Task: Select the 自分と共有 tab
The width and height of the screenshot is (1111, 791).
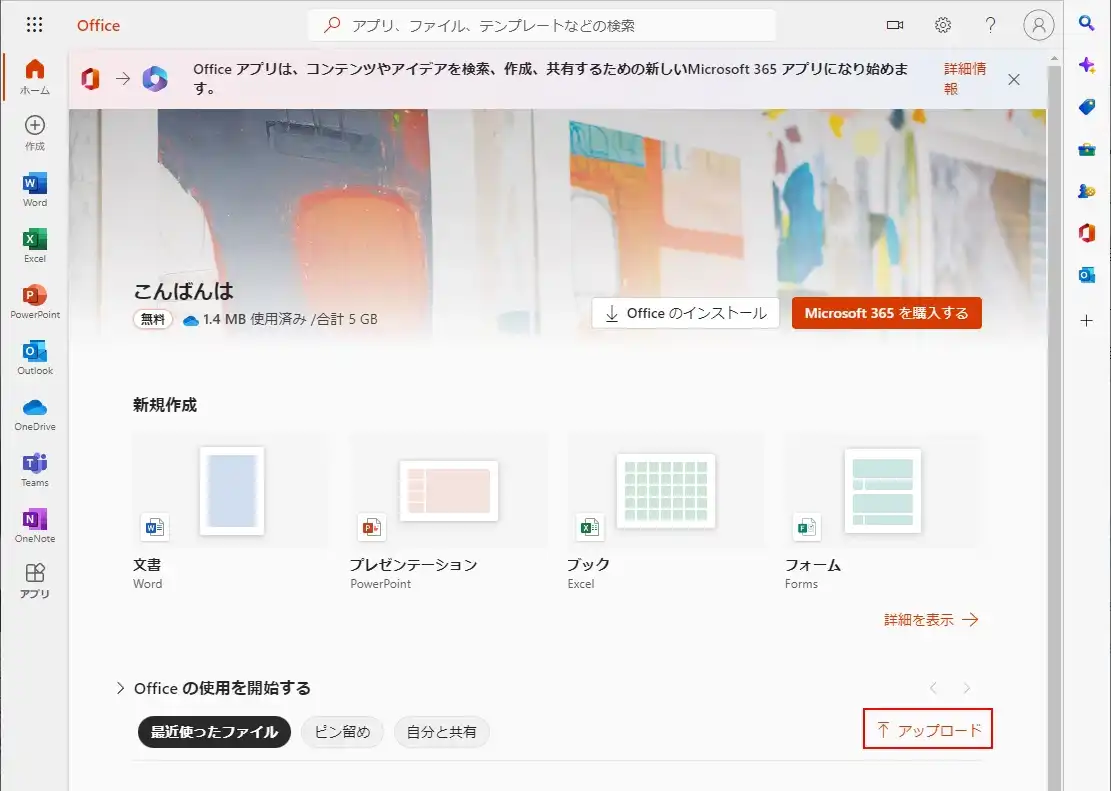Action: point(441,732)
